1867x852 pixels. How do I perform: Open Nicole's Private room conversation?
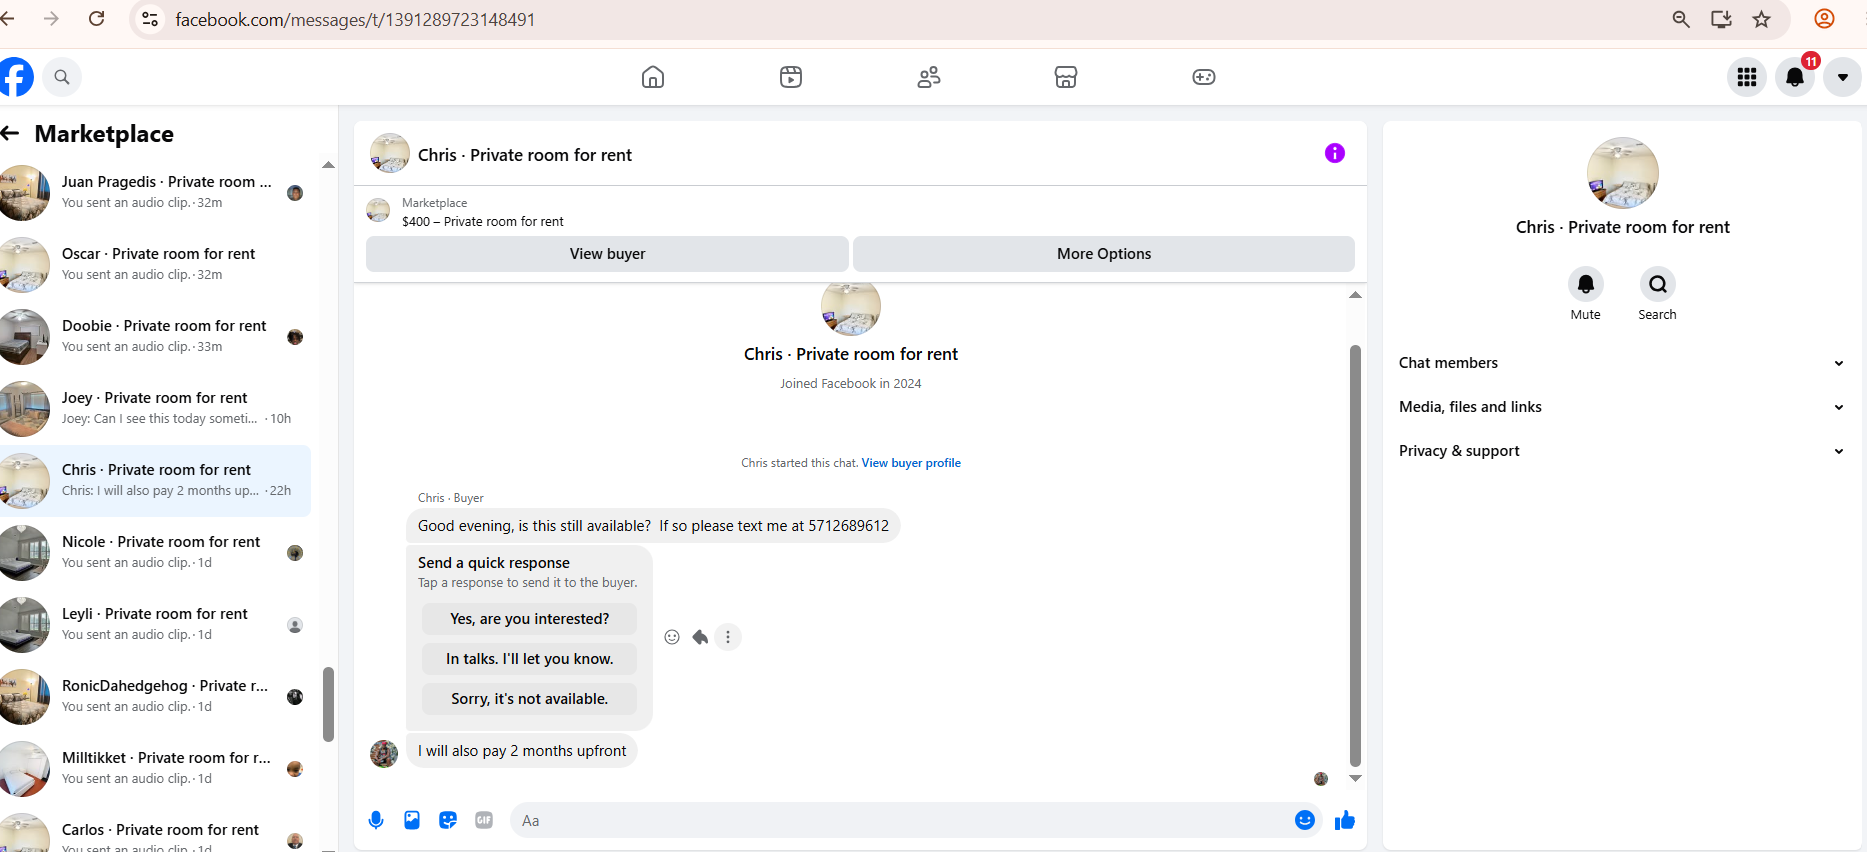[x=155, y=553]
